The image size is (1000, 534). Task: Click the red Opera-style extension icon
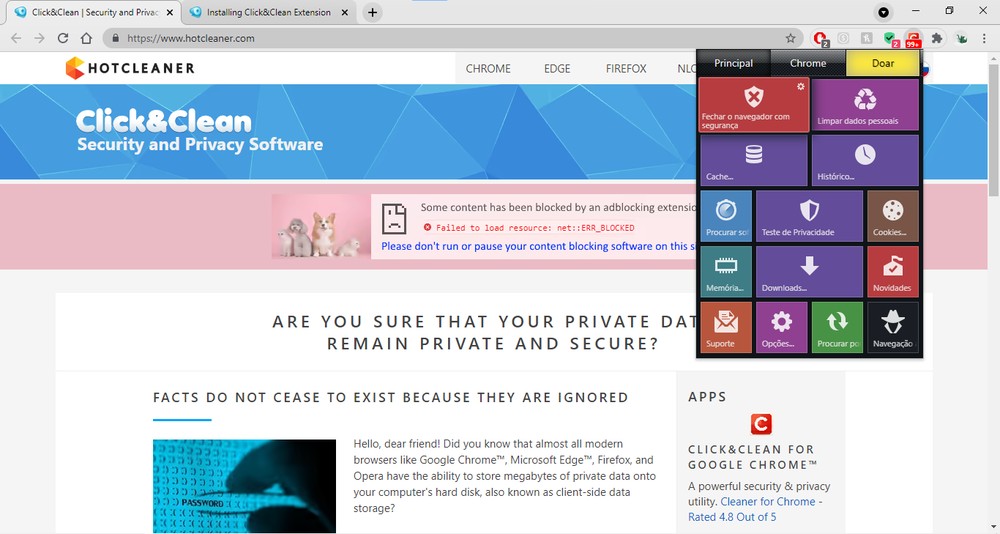821,39
